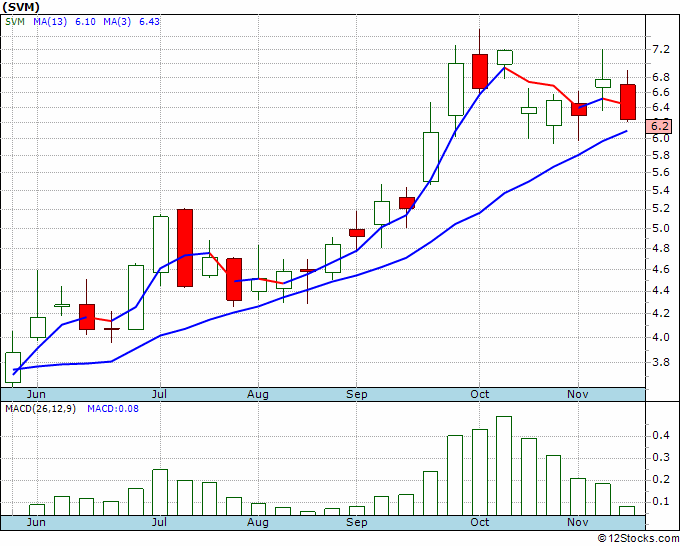Click Nov on the price chart date axis
This screenshot has width=680, height=546.
(x=578, y=394)
